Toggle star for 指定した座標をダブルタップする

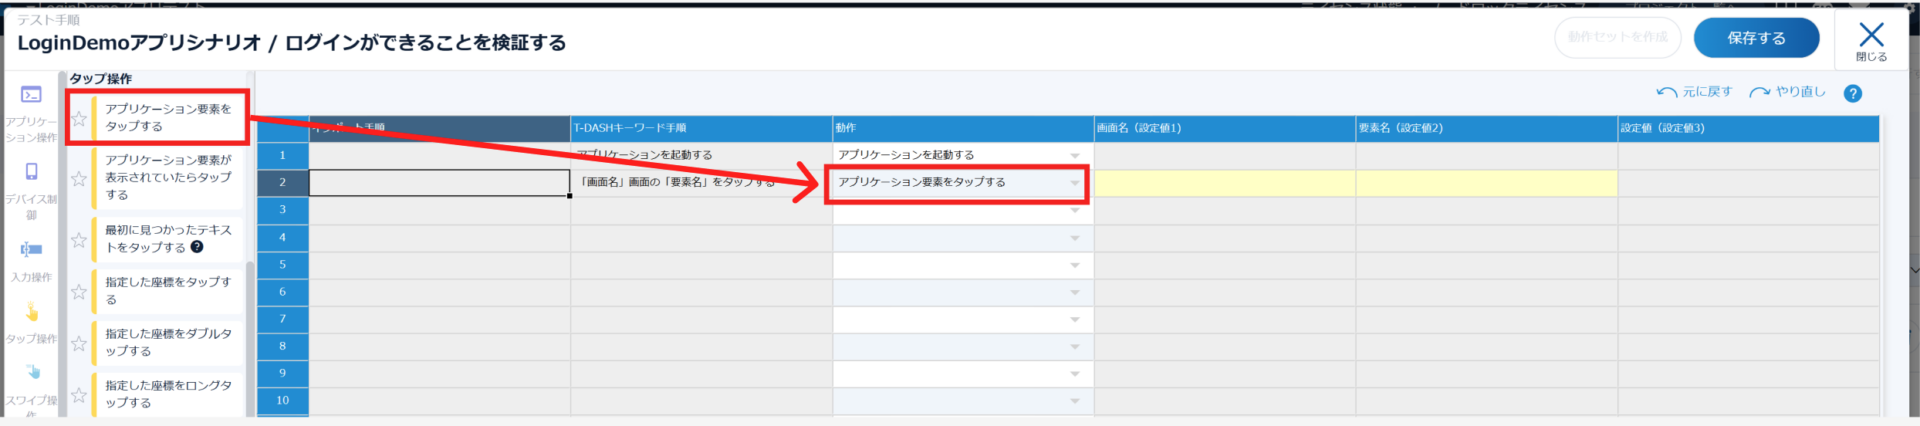79,344
